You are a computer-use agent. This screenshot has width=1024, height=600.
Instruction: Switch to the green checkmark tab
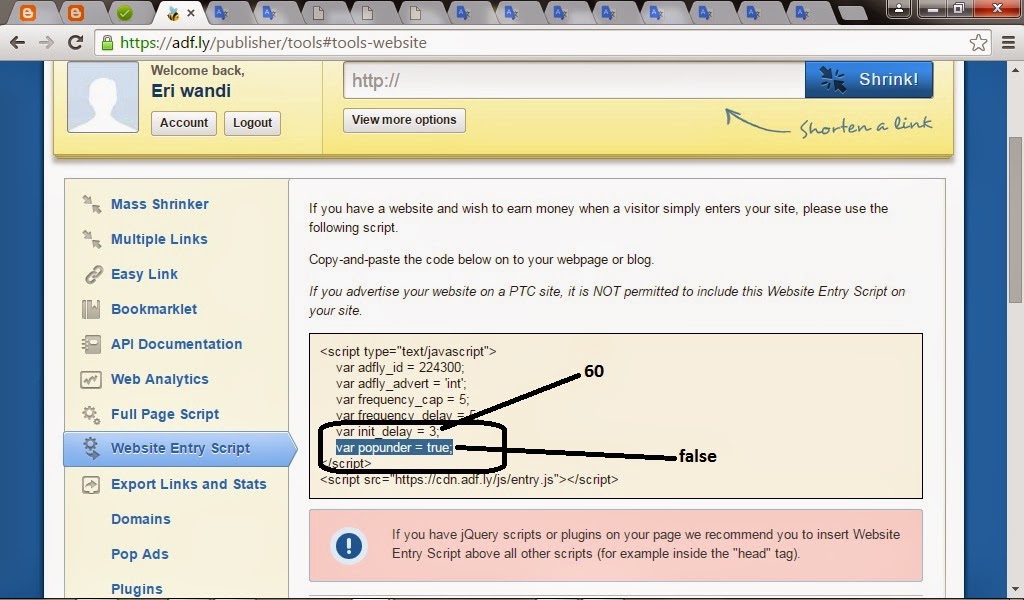click(125, 12)
